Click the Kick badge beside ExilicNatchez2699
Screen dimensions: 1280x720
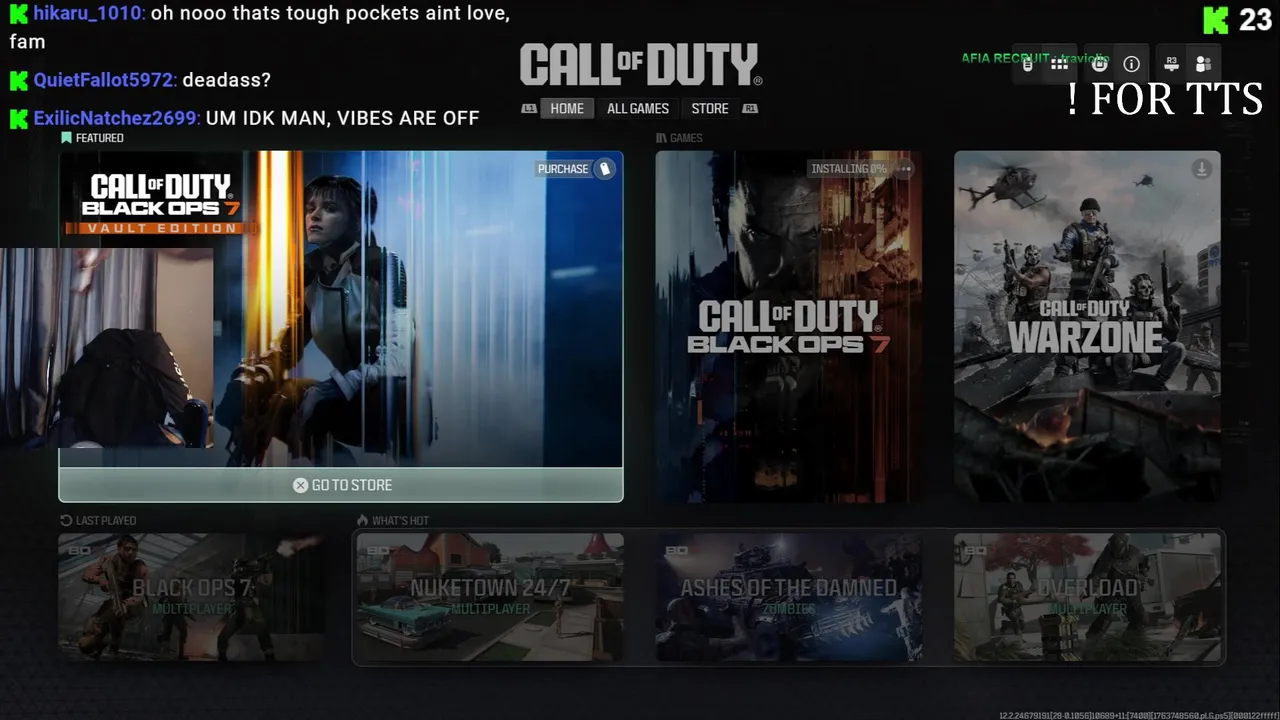(19, 118)
